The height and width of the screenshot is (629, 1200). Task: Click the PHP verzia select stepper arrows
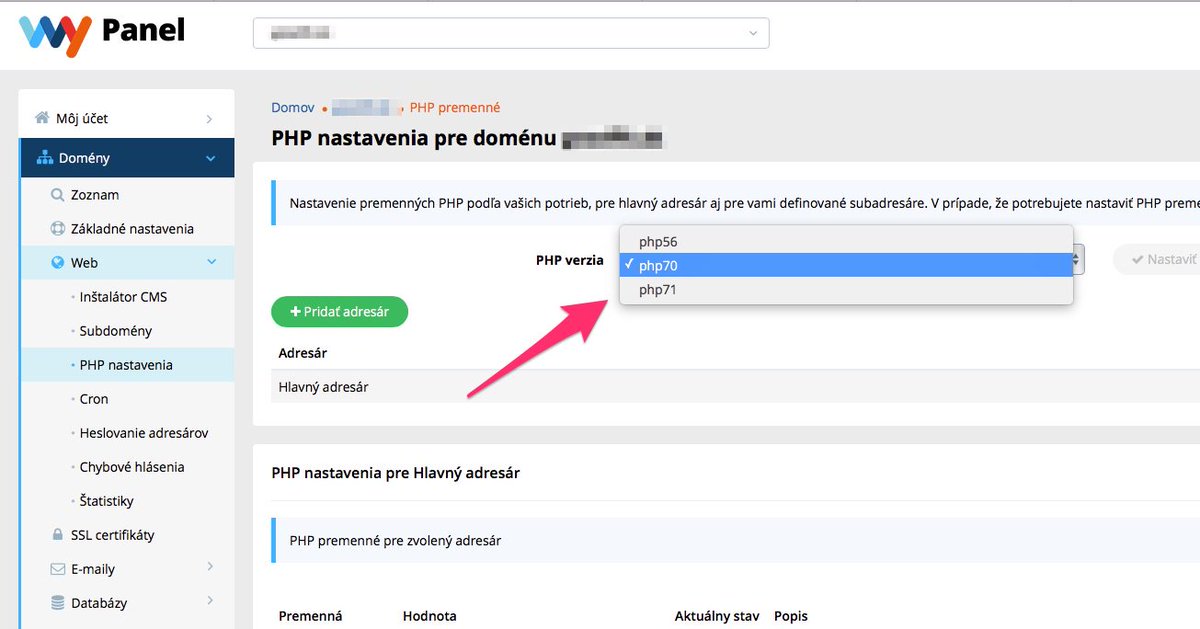coord(1077,261)
